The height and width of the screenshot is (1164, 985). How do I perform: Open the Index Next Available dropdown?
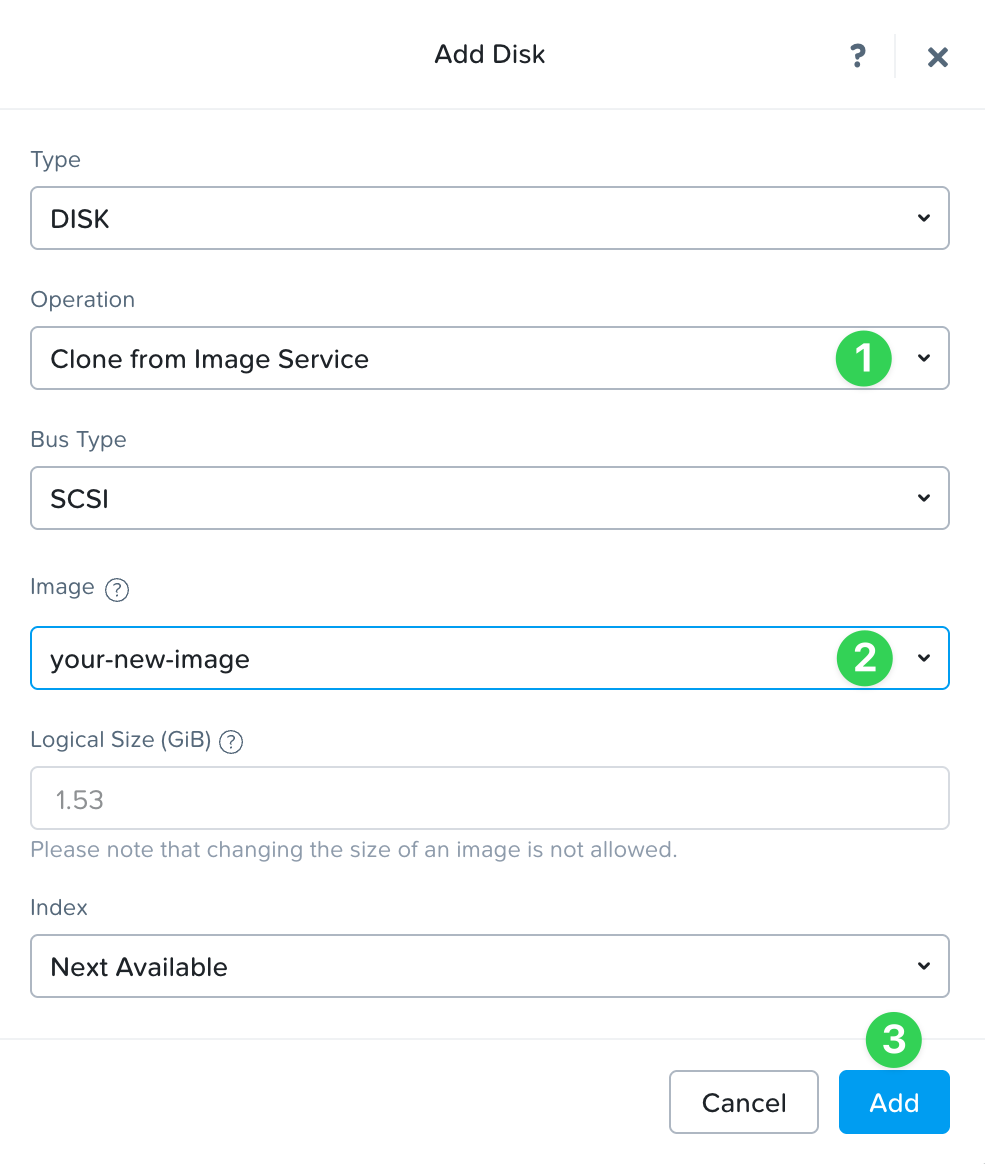pos(489,966)
